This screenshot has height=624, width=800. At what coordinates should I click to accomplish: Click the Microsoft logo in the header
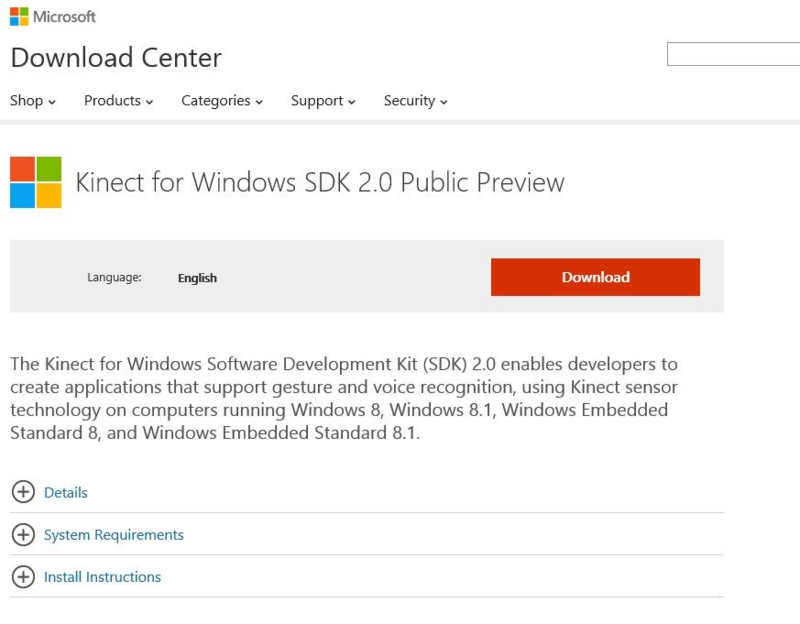point(55,16)
